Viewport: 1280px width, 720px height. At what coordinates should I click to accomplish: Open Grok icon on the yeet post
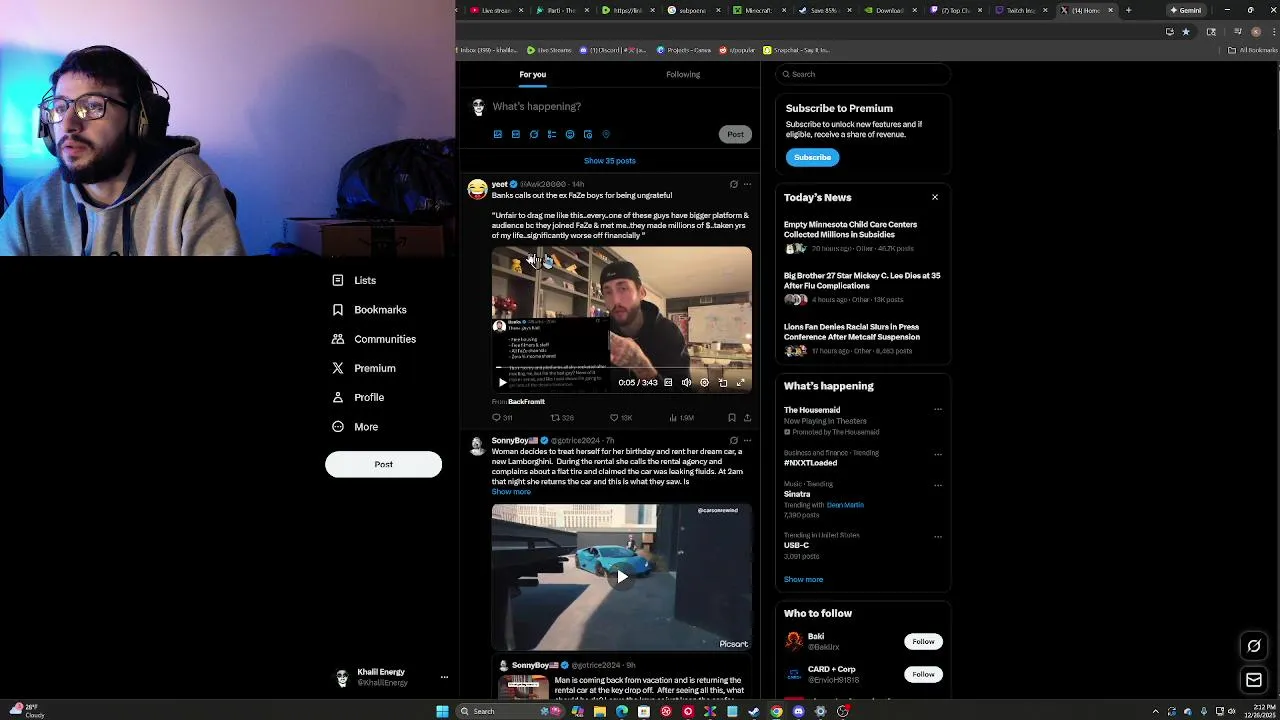pyautogui.click(x=733, y=184)
